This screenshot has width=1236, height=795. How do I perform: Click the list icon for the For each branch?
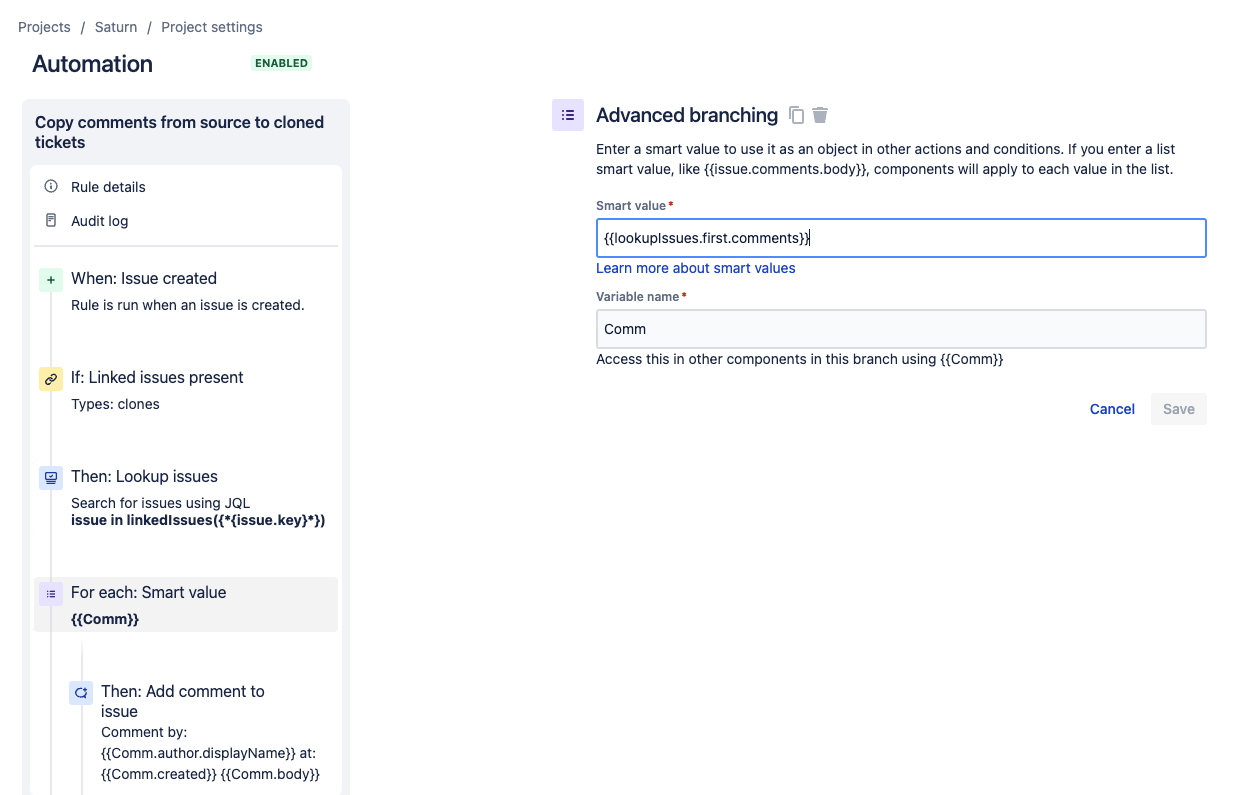51,593
